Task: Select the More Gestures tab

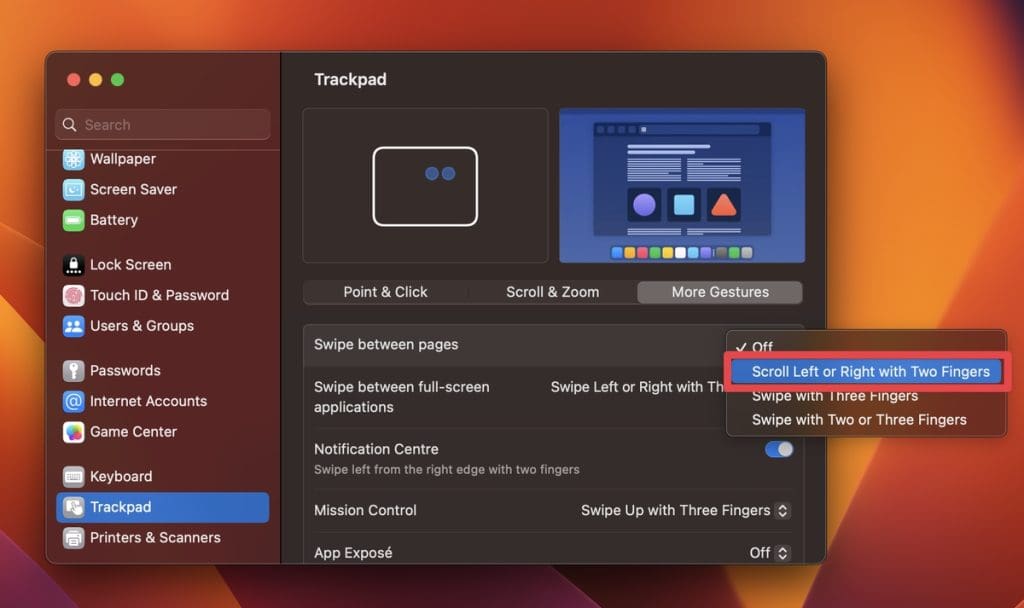Action: (x=720, y=292)
